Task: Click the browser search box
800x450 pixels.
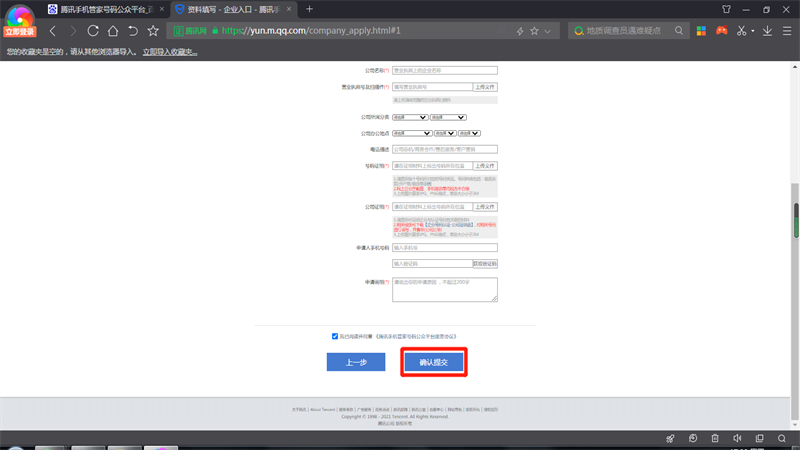Action: [628, 31]
